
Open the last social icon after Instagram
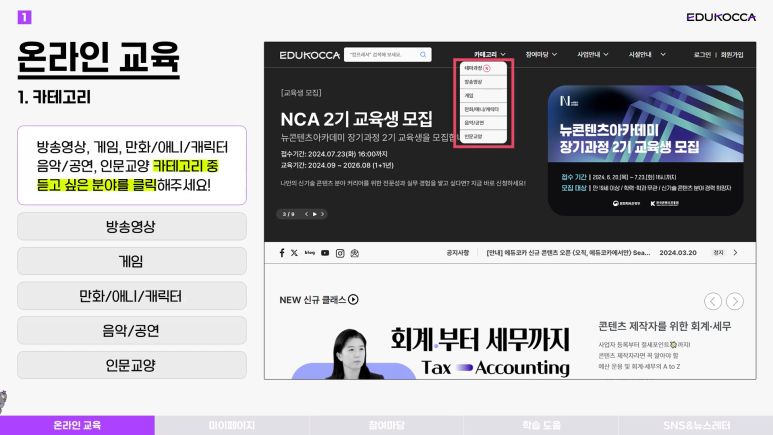point(354,253)
